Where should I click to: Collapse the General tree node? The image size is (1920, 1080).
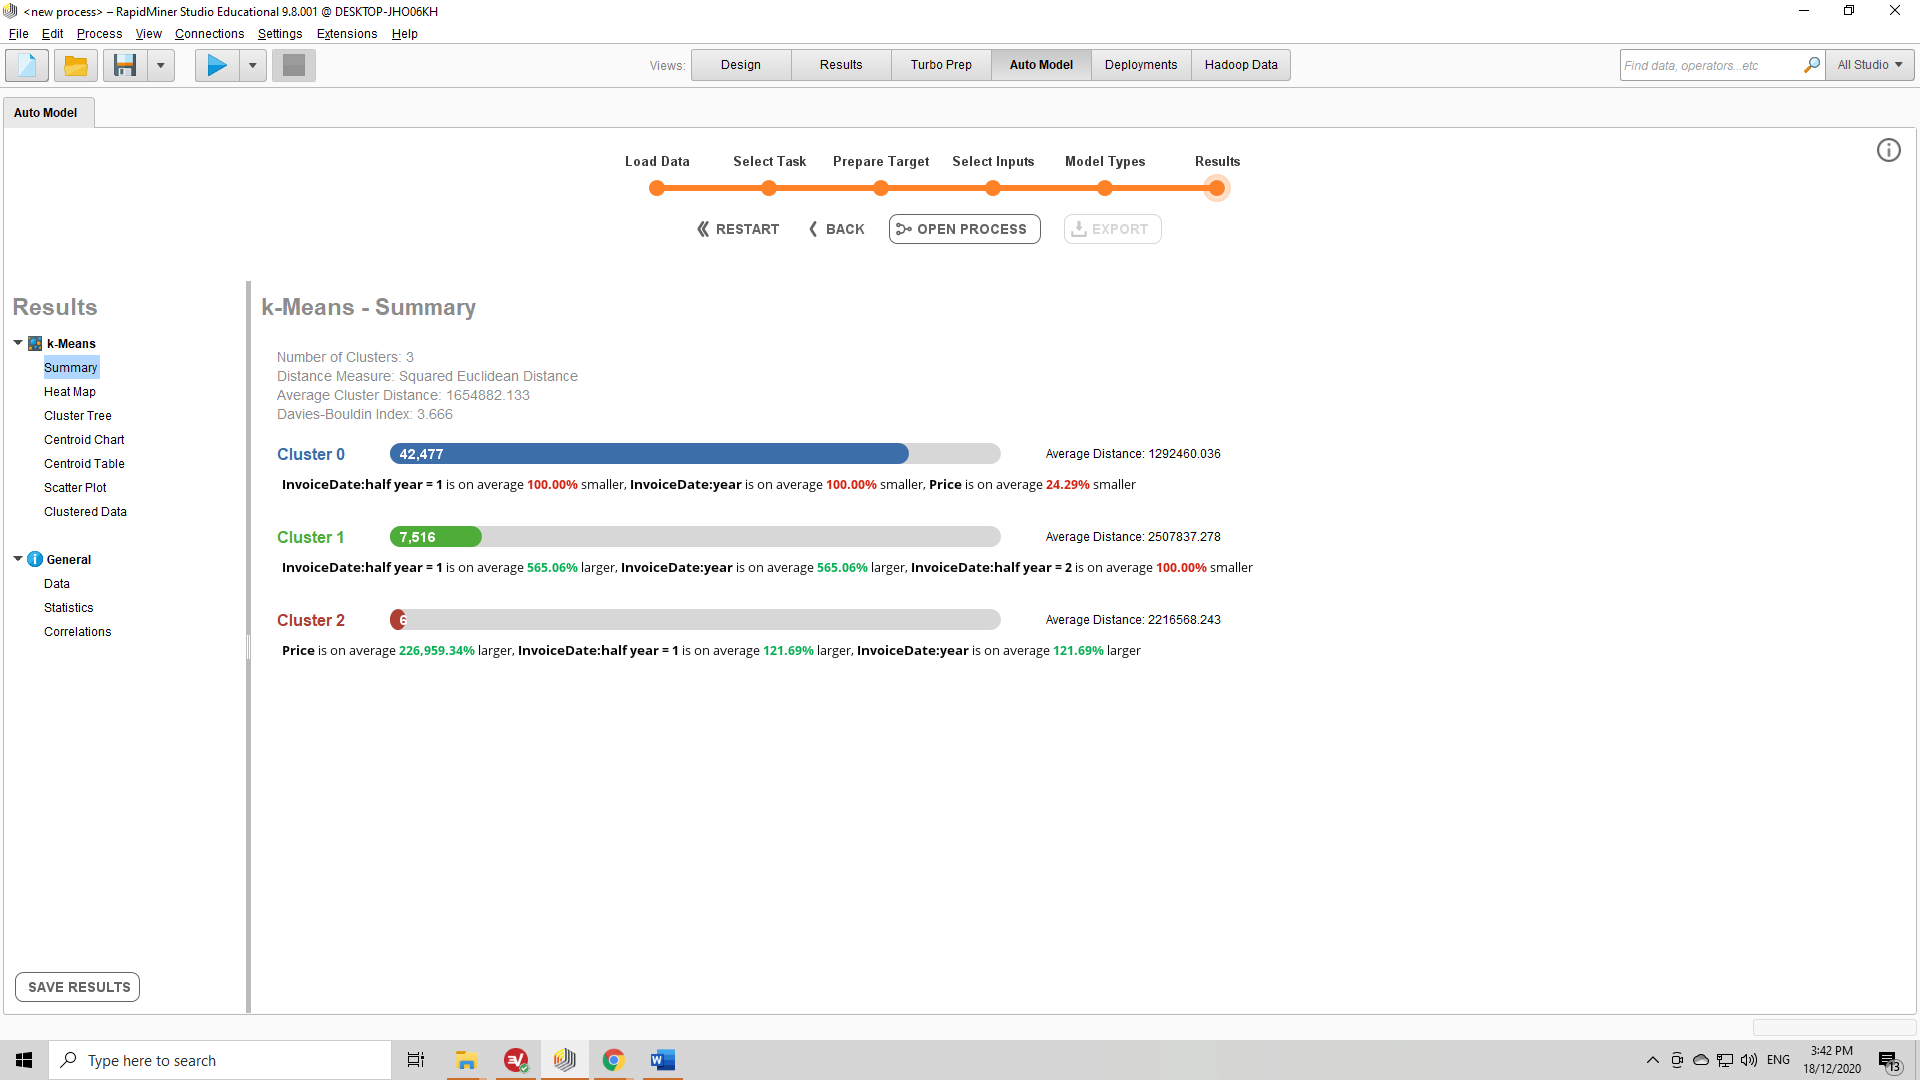pyautogui.click(x=18, y=559)
